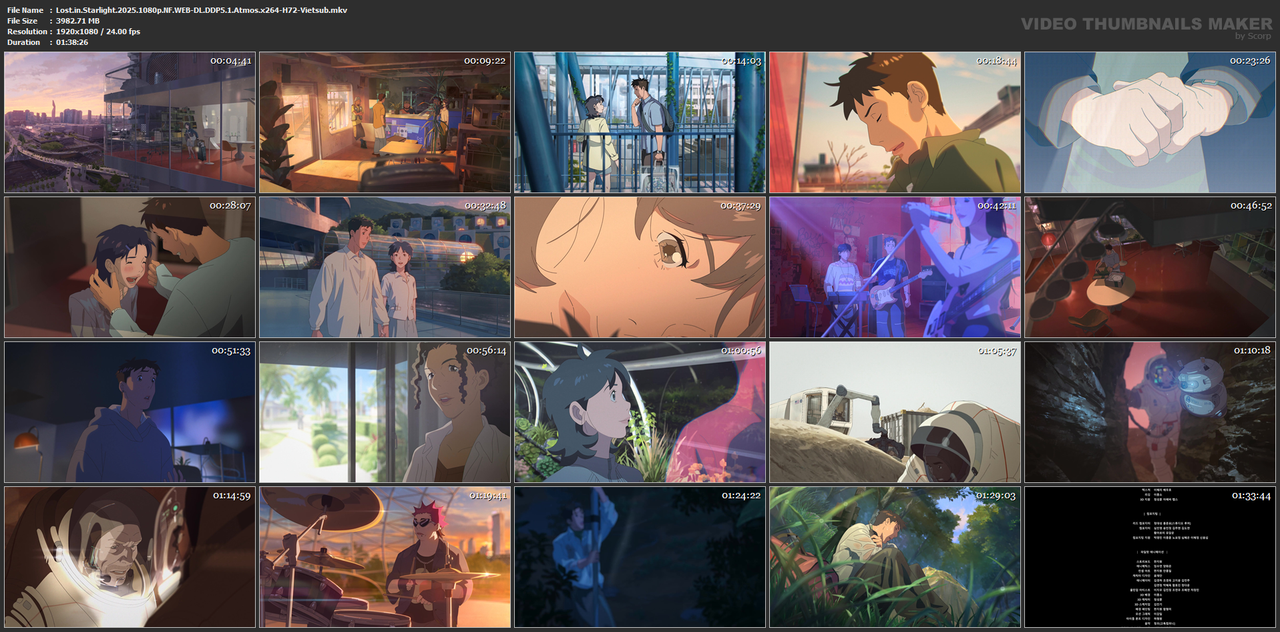Open the clasped hands thumbnail at 00:23:26
The width and height of the screenshot is (1280, 632).
[x=1150, y=123]
